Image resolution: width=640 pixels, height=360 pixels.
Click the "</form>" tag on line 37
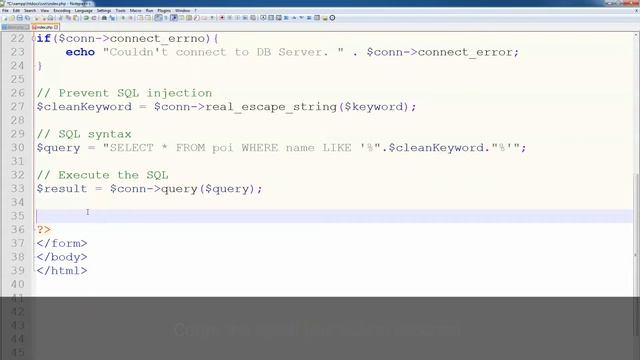click(62, 243)
